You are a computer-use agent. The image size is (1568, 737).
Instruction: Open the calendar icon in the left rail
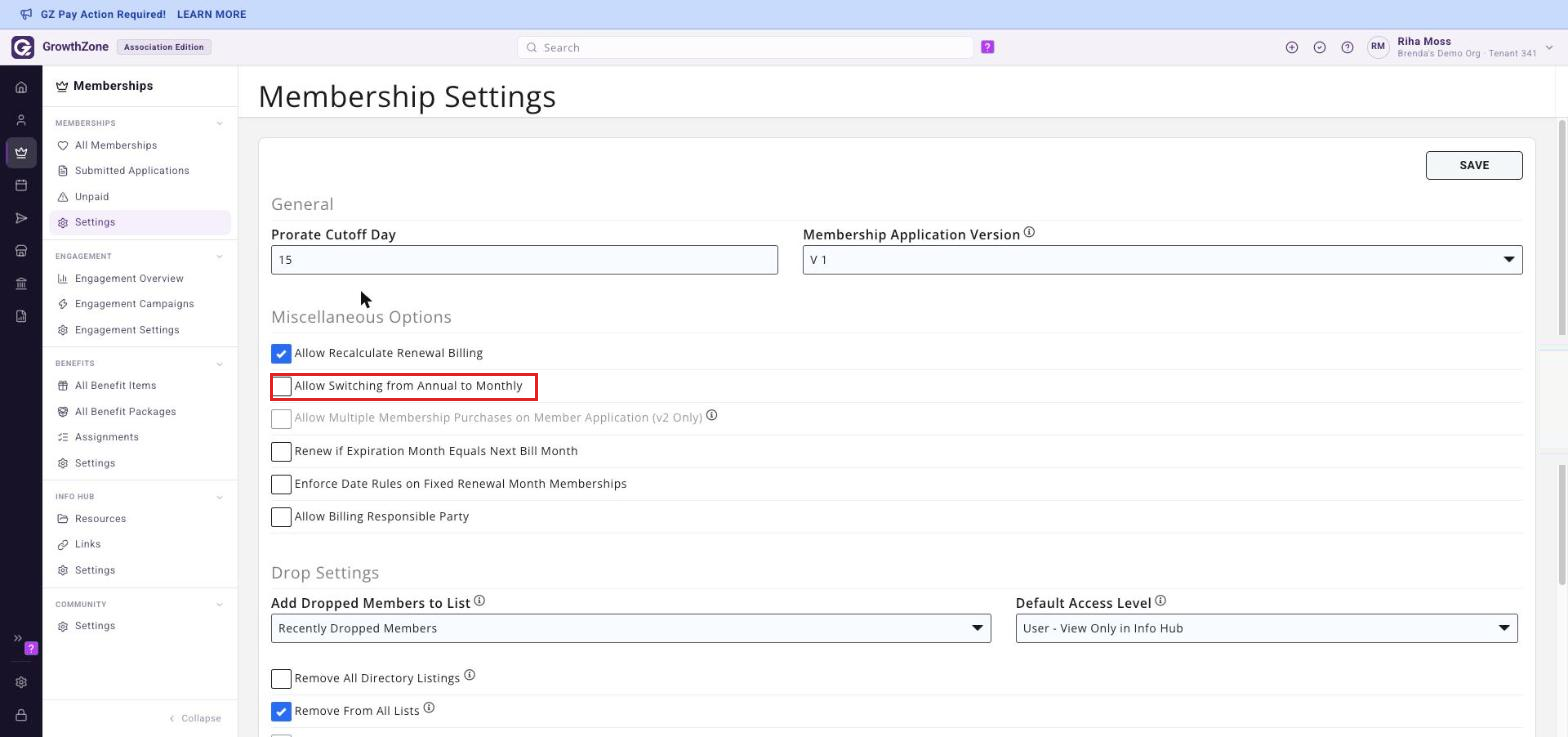(21, 185)
